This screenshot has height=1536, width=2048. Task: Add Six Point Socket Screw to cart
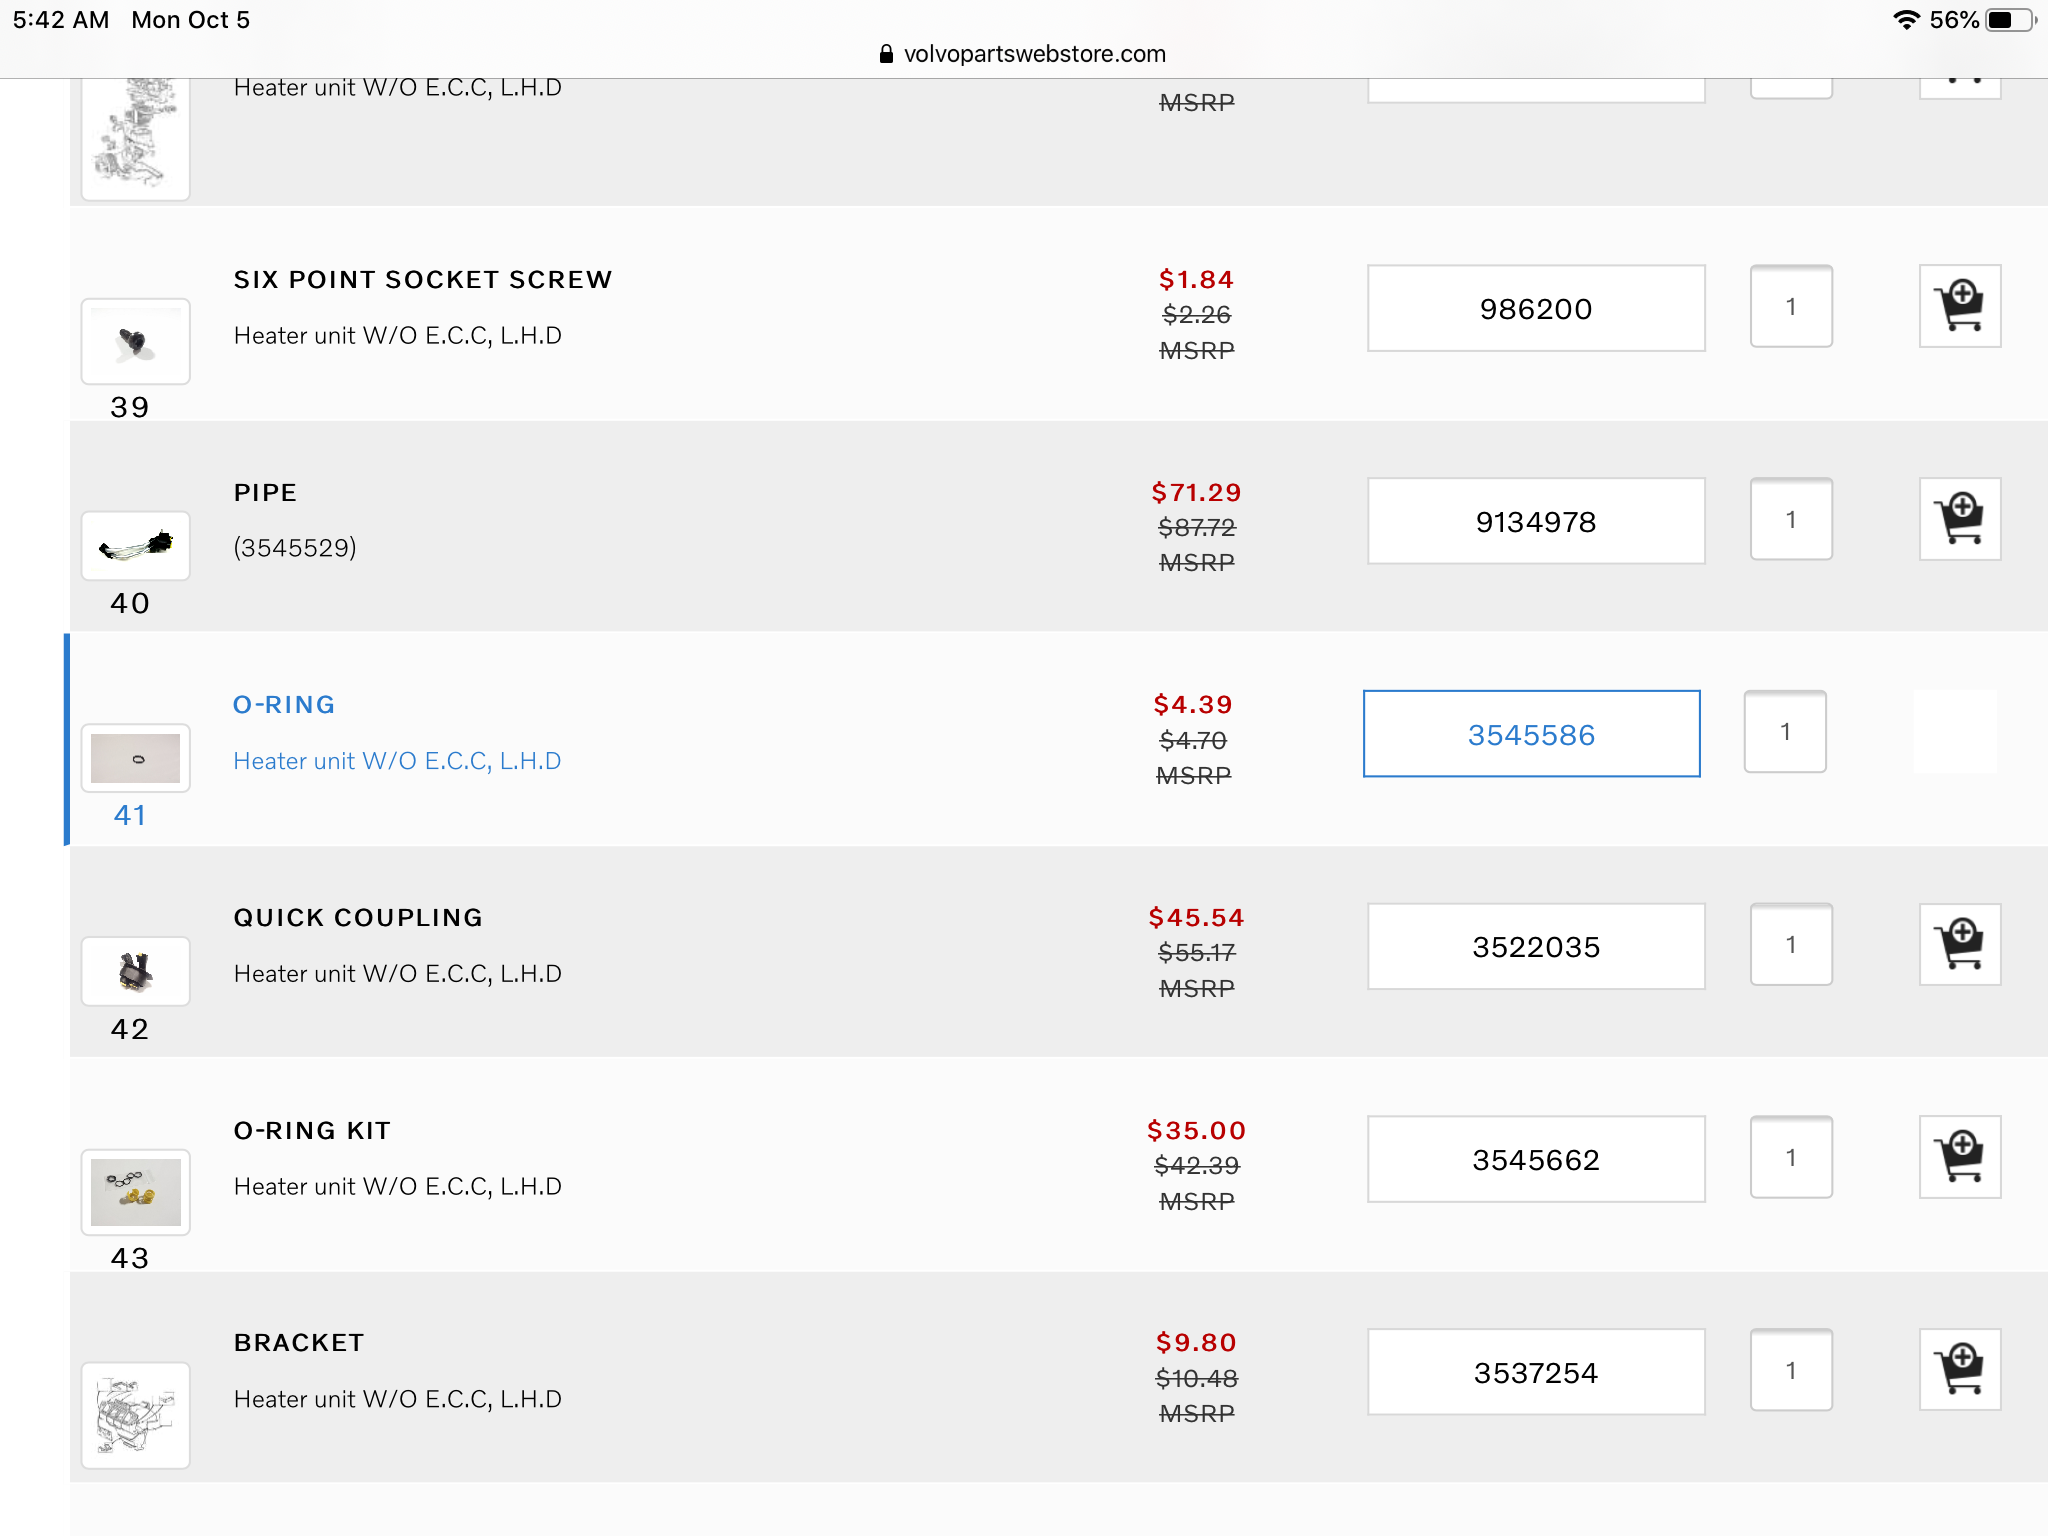pyautogui.click(x=1959, y=307)
